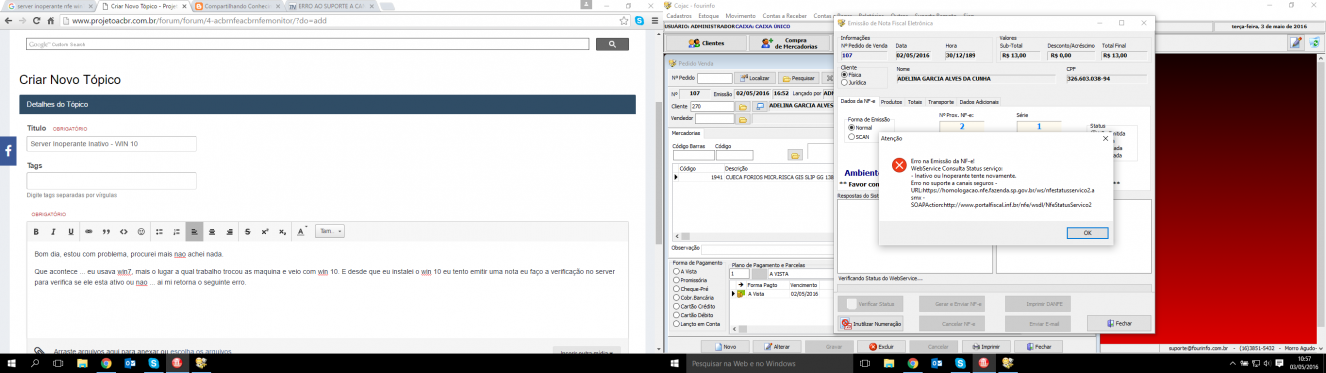Click the Localizar button in Pedido Venda

[x=754, y=78]
